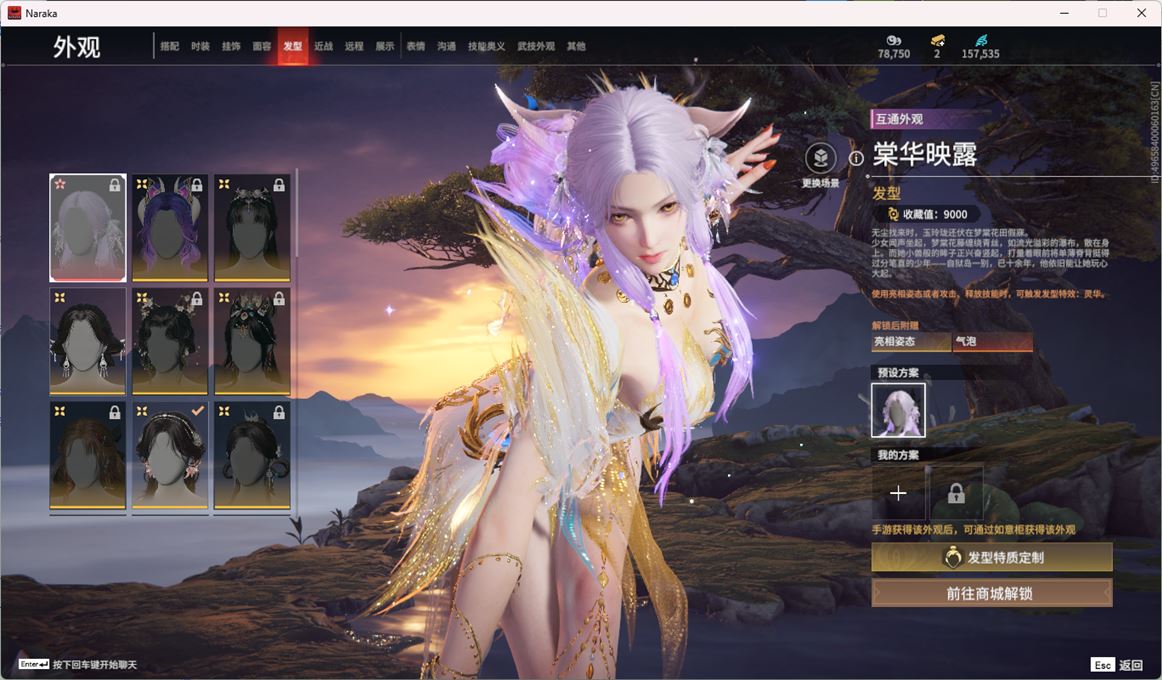Click the Enter key chat hint icon
The width and height of the screenshot is (1162, 680).
[x=34, y=664]
